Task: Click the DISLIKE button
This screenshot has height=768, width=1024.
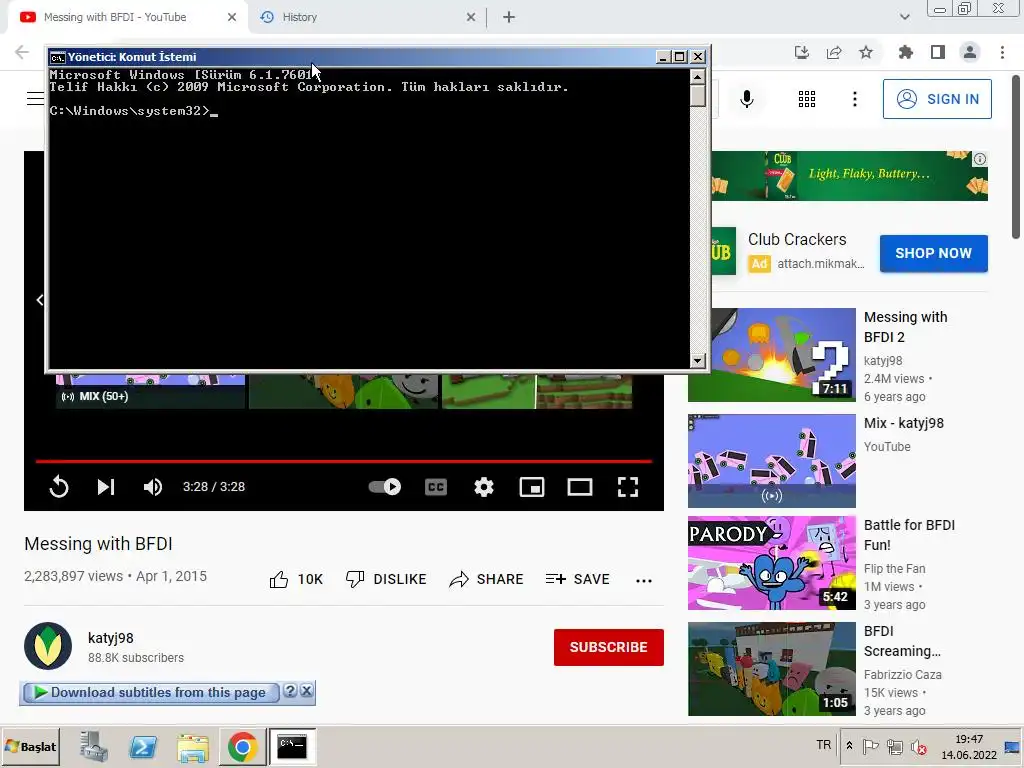Action: (x=386, y=579)
